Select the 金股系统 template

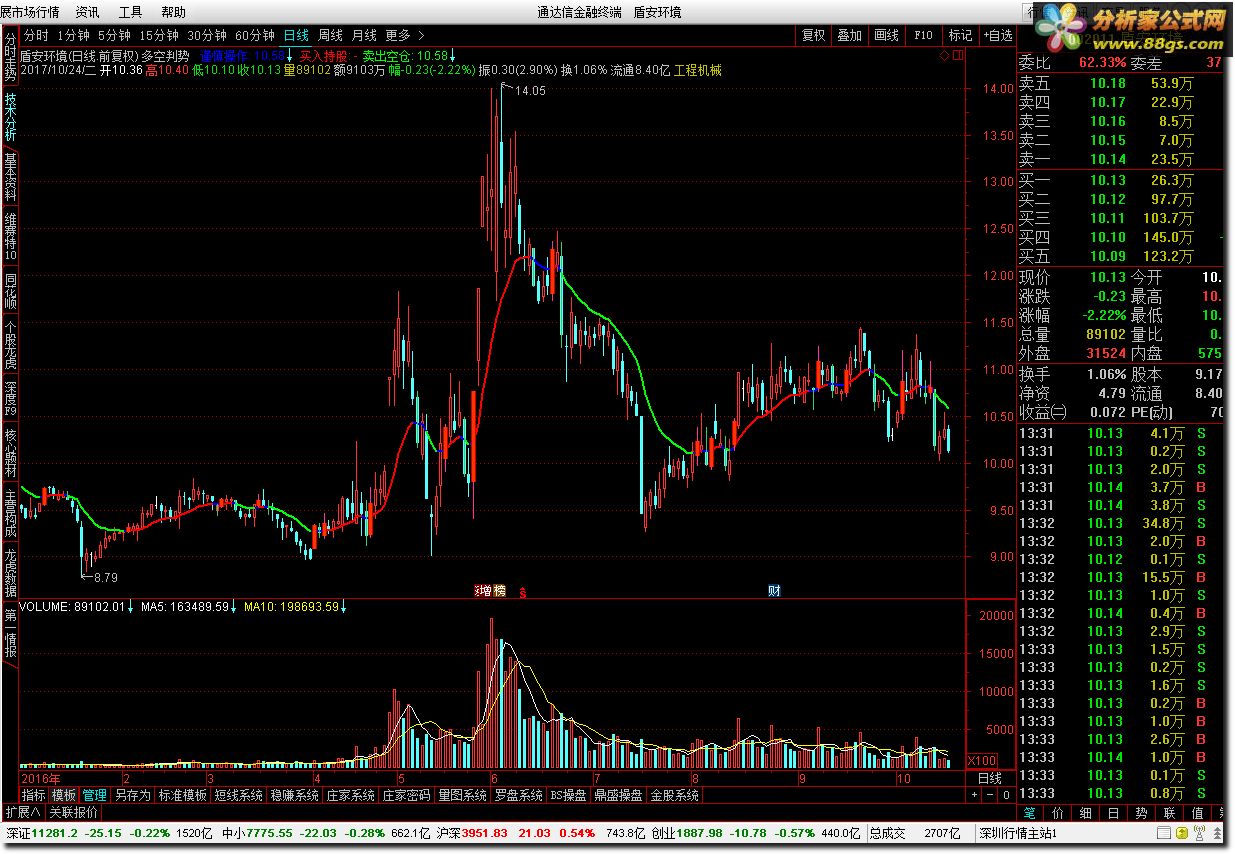click(675, 795)
